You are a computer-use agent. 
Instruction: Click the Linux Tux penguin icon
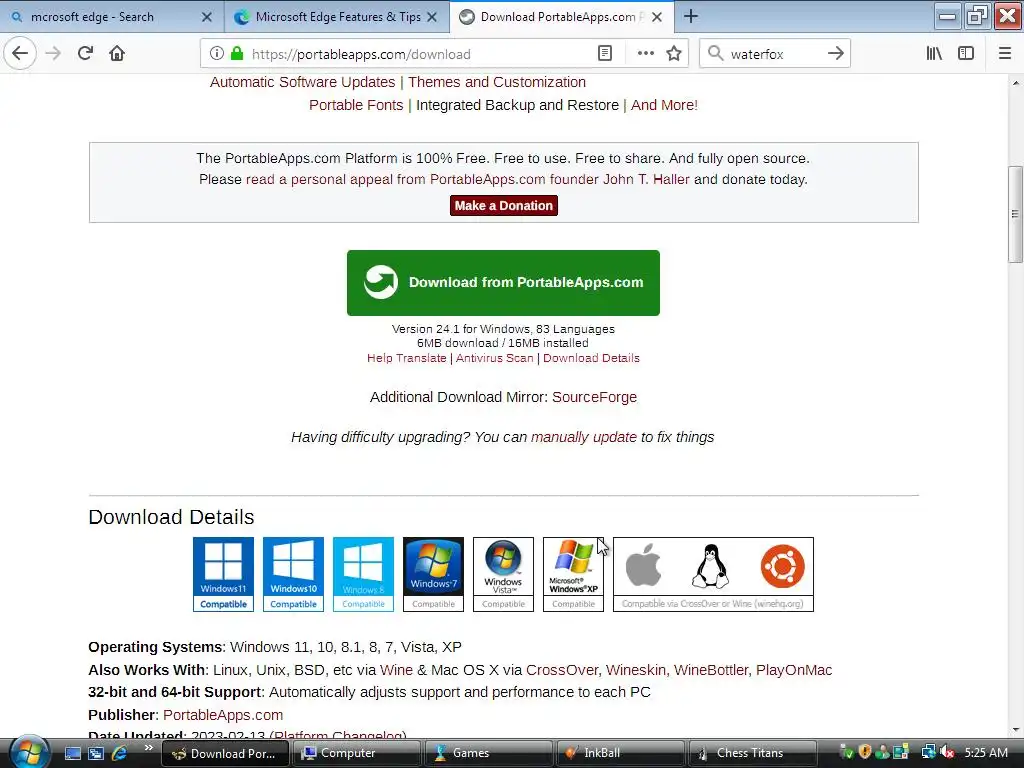tap(711, 566)
